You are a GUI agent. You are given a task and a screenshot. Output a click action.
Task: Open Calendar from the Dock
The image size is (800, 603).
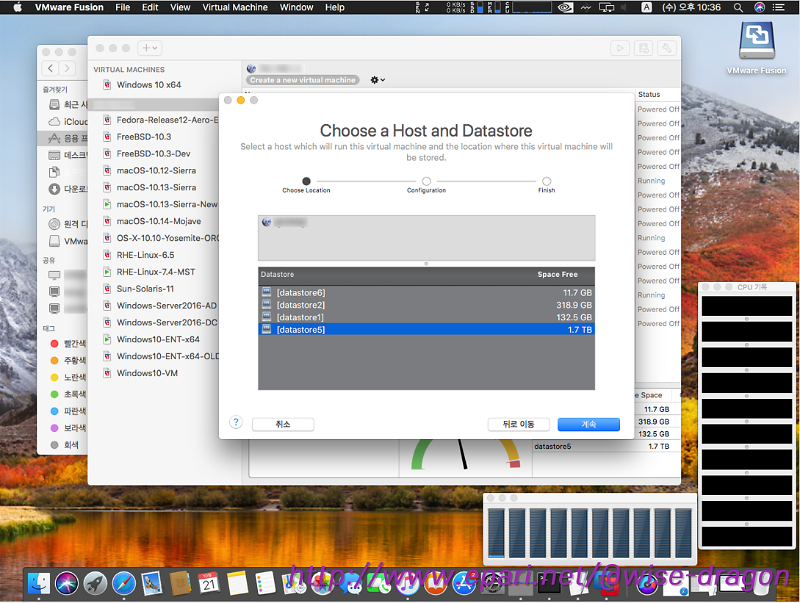click(209, 584)
